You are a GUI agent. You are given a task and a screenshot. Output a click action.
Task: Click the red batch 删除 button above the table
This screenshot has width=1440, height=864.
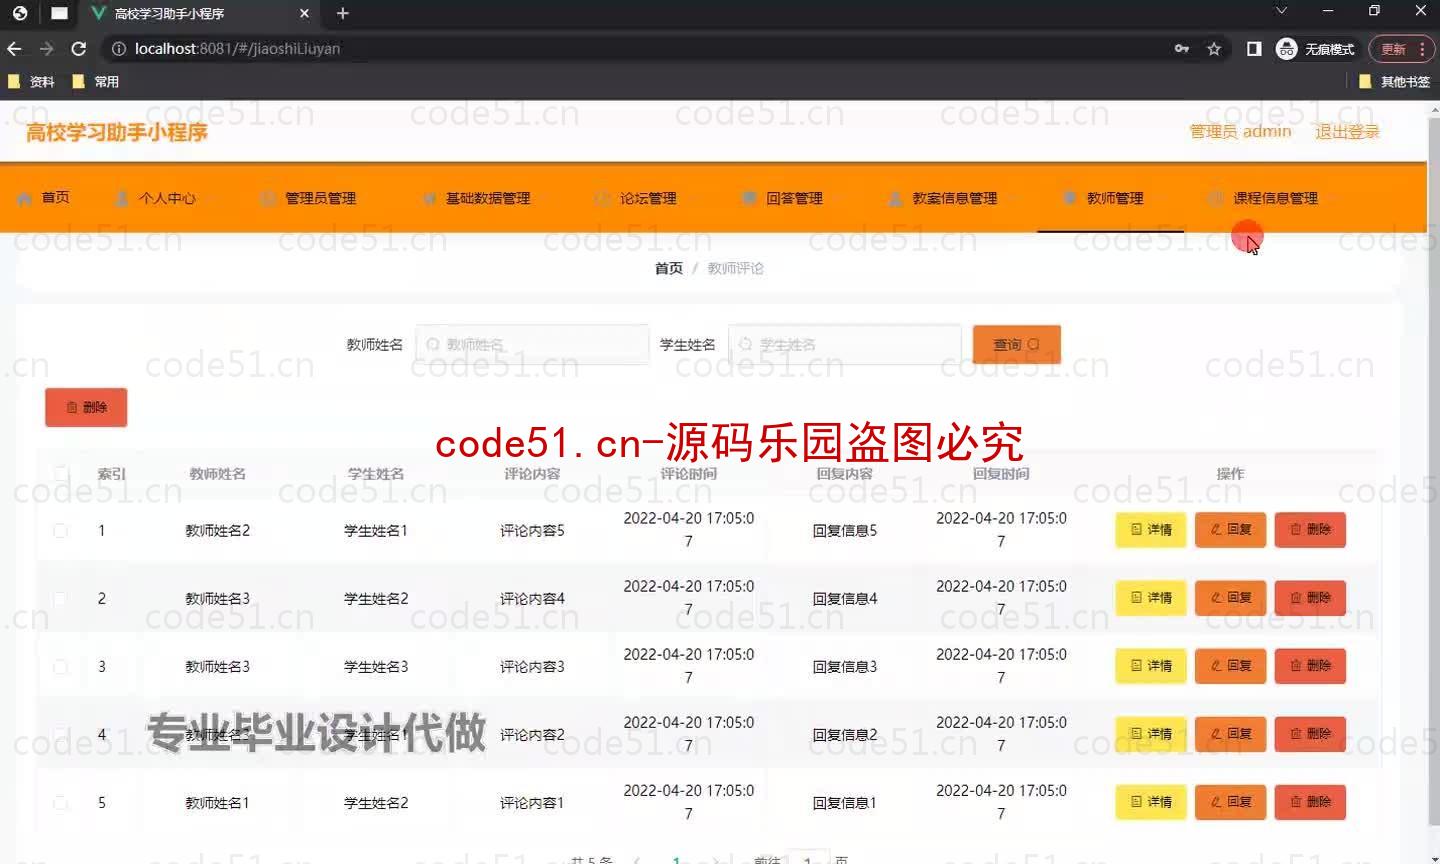(86, 407)
